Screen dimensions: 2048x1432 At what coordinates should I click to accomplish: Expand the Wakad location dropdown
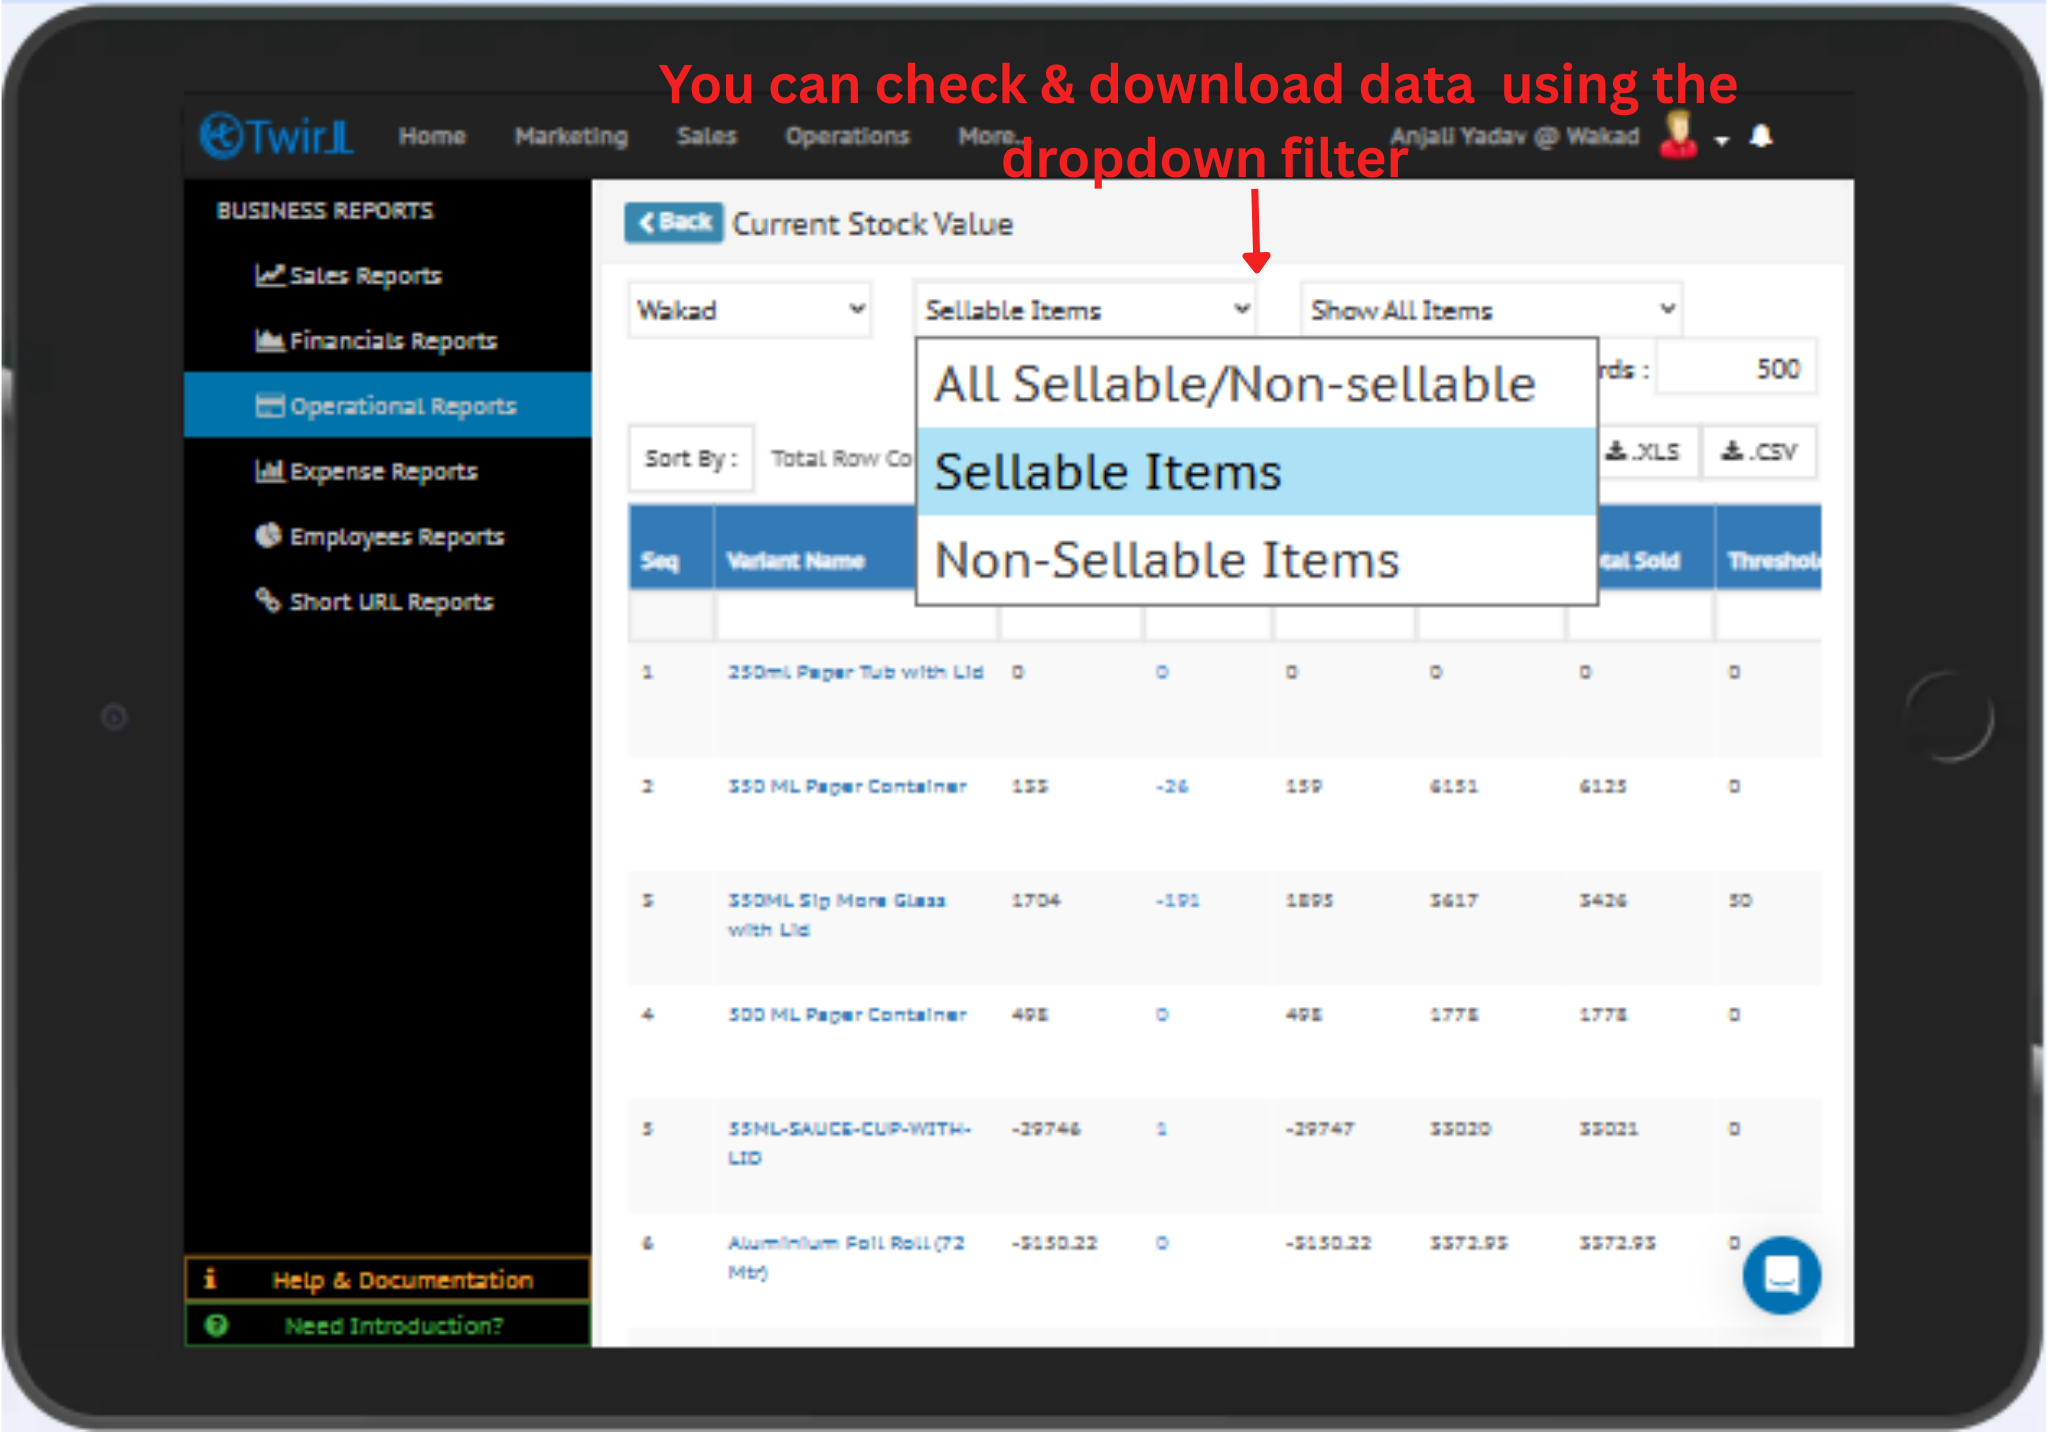pyautogui.click(x=749, y=310)
